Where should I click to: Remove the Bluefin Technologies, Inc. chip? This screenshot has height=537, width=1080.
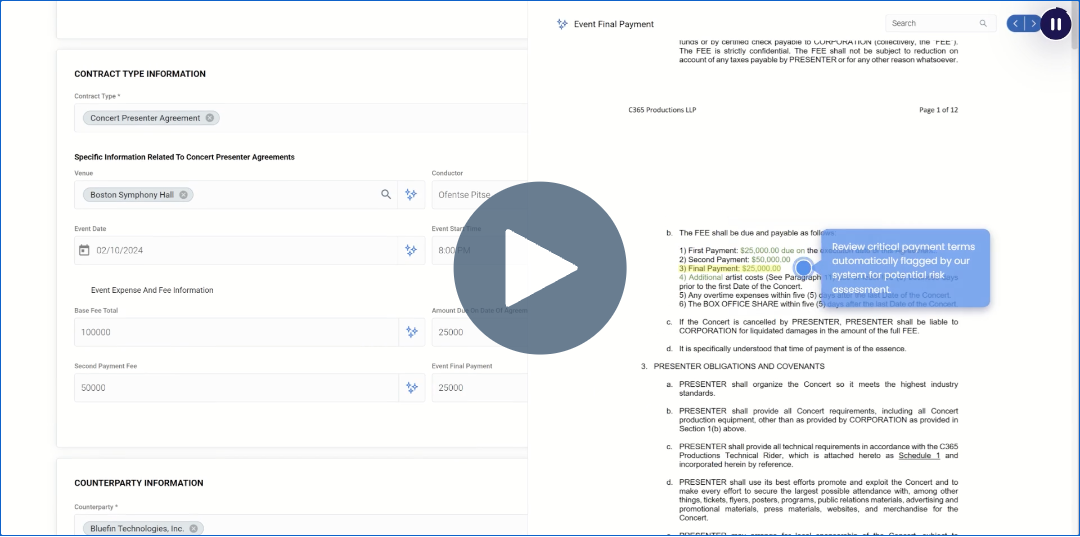click(194, 529)
